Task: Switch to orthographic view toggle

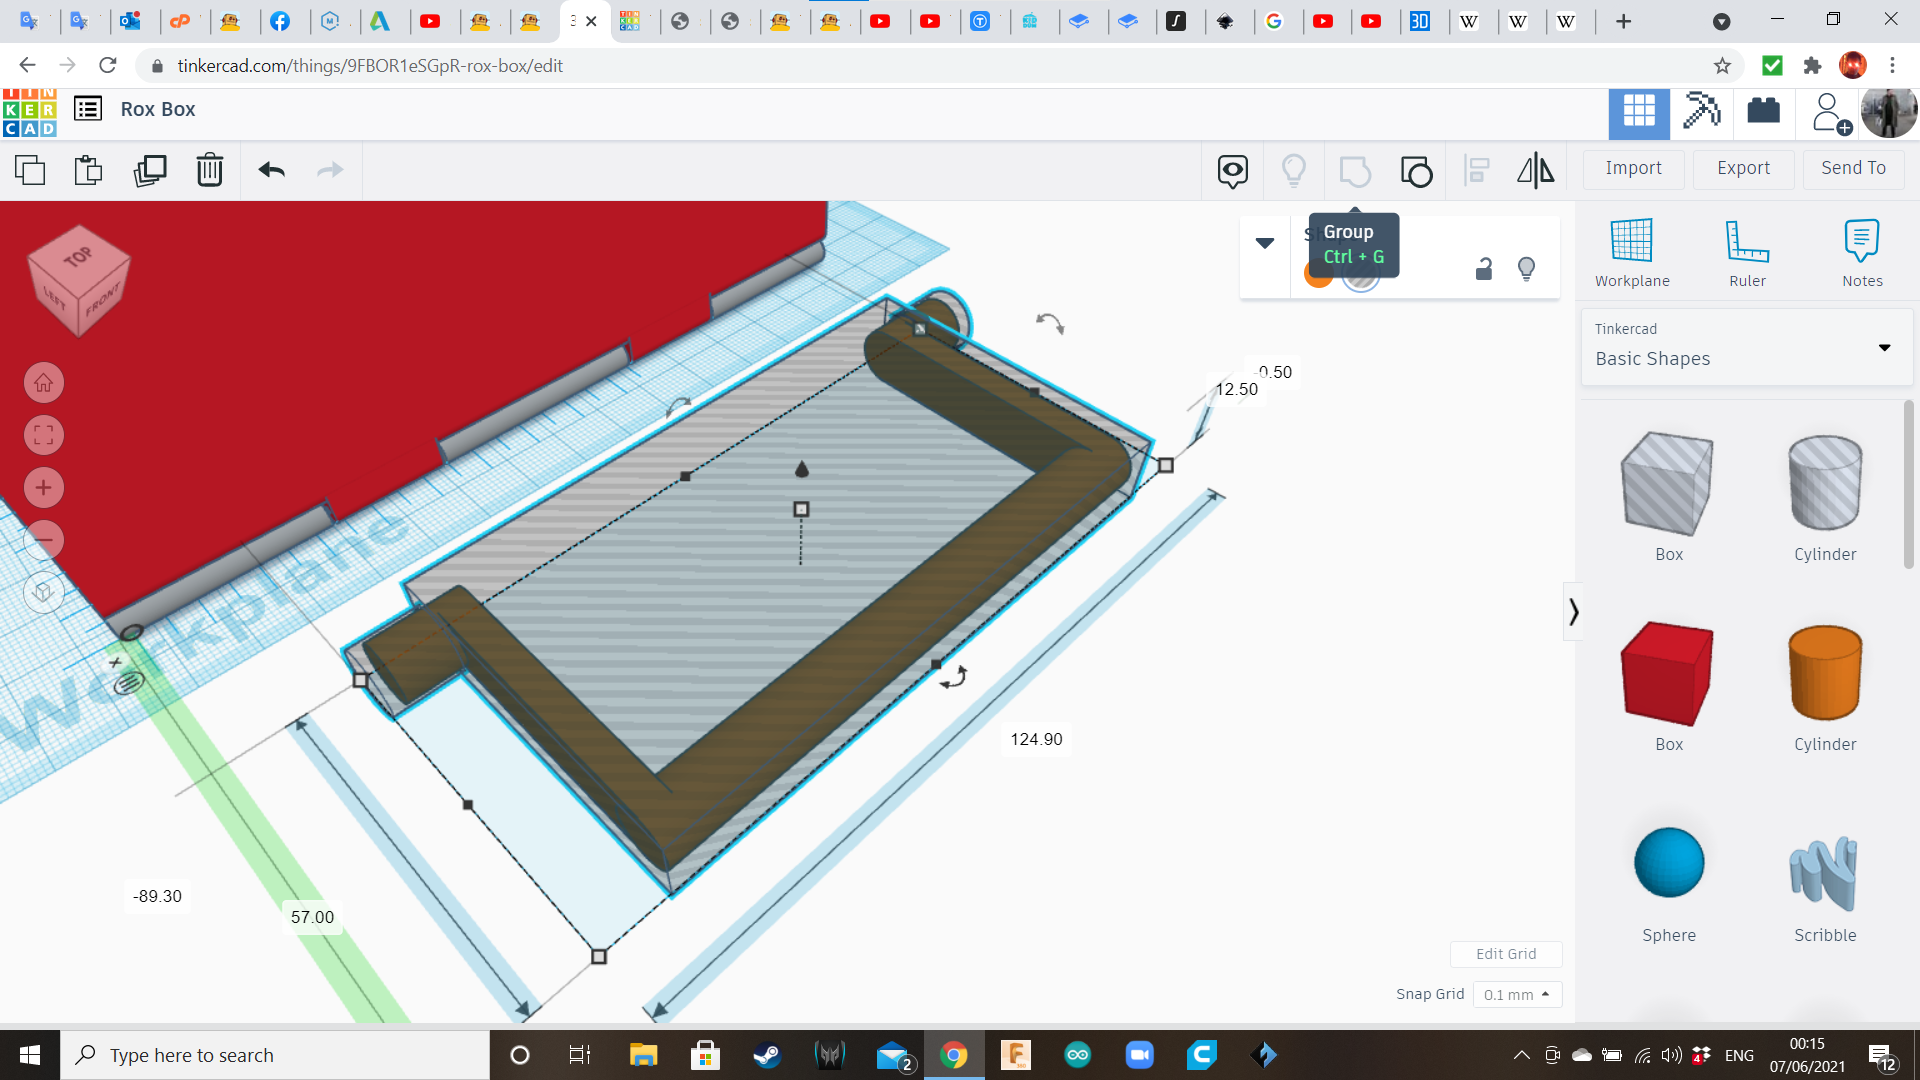Action: tap(43, 593)
